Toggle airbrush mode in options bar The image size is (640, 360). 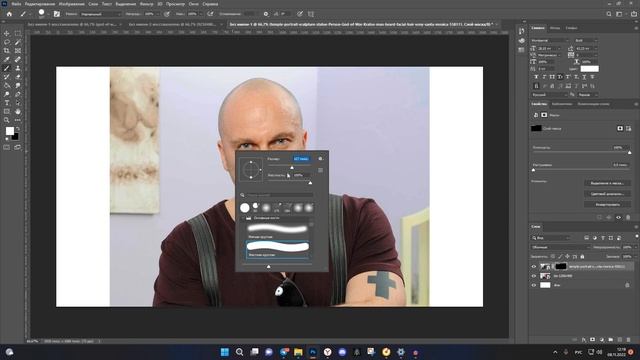click(x=210, y=14)
